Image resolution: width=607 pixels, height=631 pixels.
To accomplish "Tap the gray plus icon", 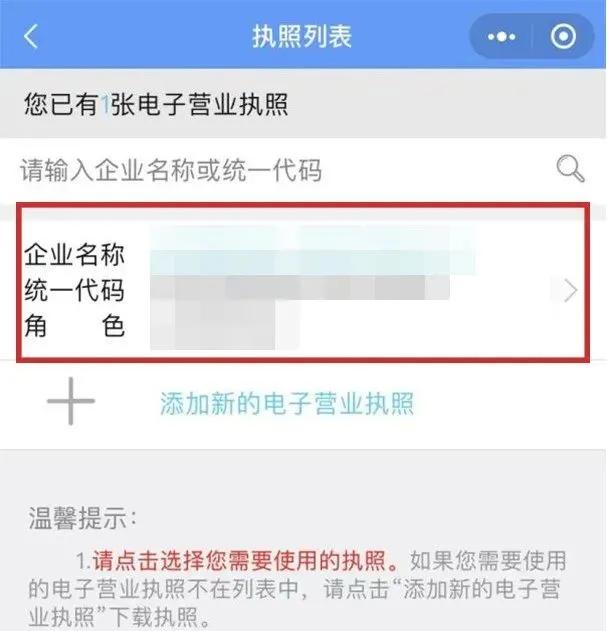I will (71, 401).
